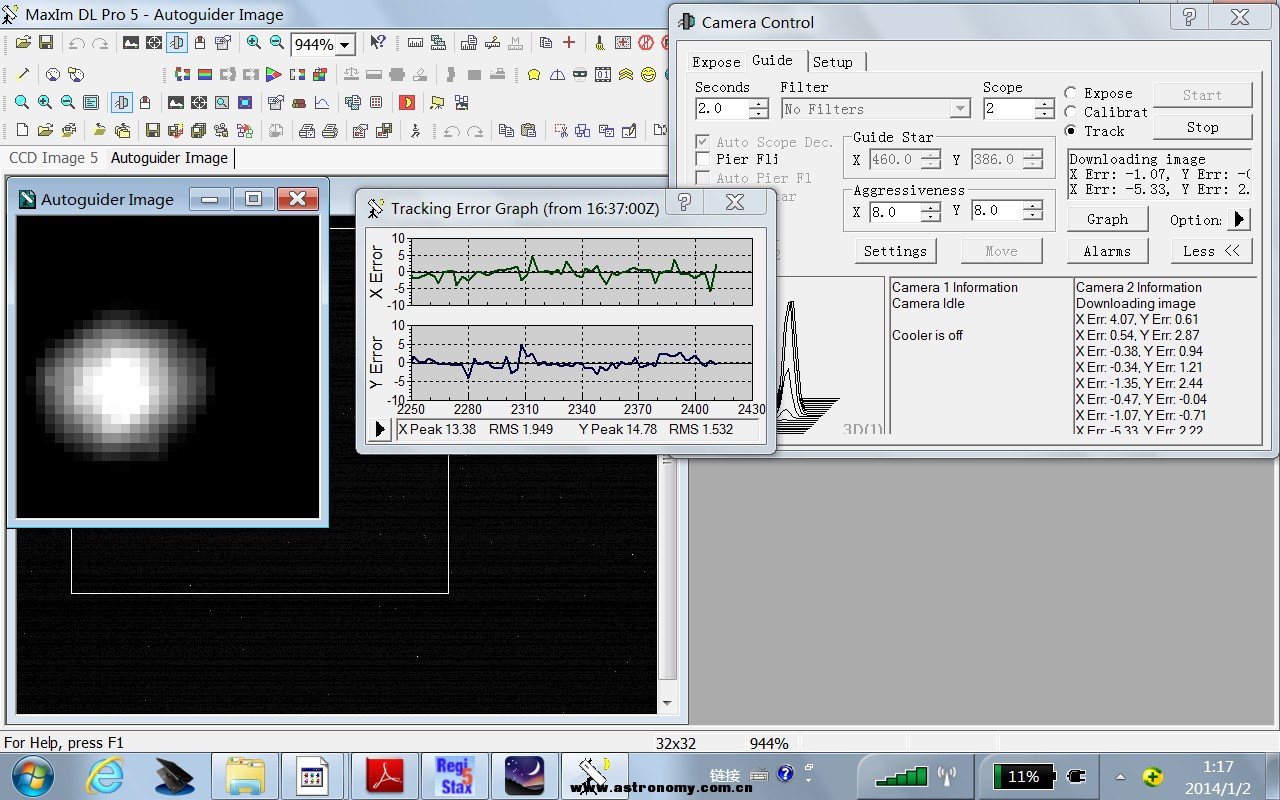Click the Stop button
The width and height of the screenshot is (1280, 800).
[x=1202, y=127]
